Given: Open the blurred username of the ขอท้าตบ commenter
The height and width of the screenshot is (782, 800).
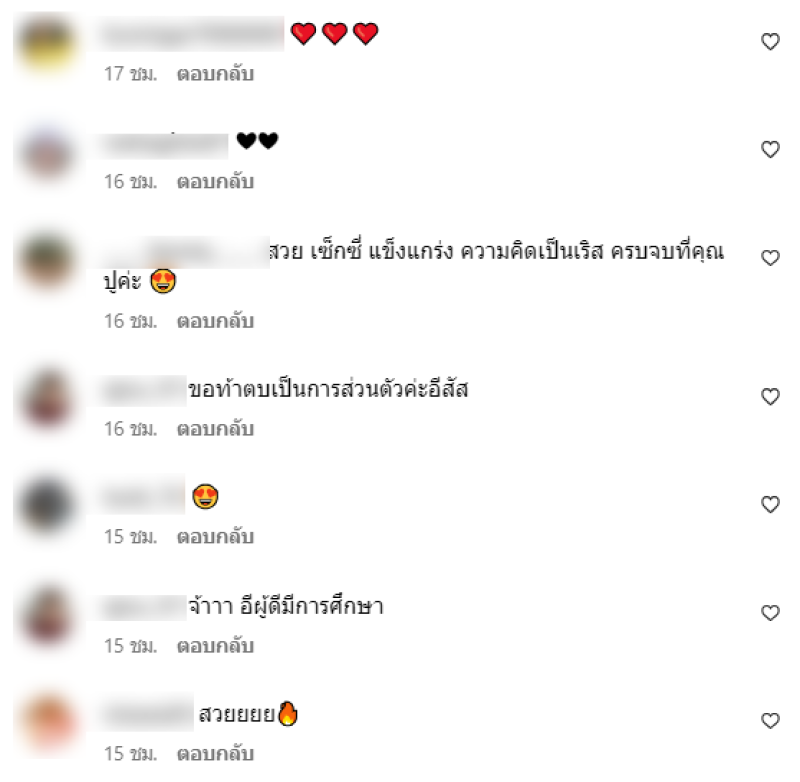Looking at the screenshot, I should click(144, 391).
